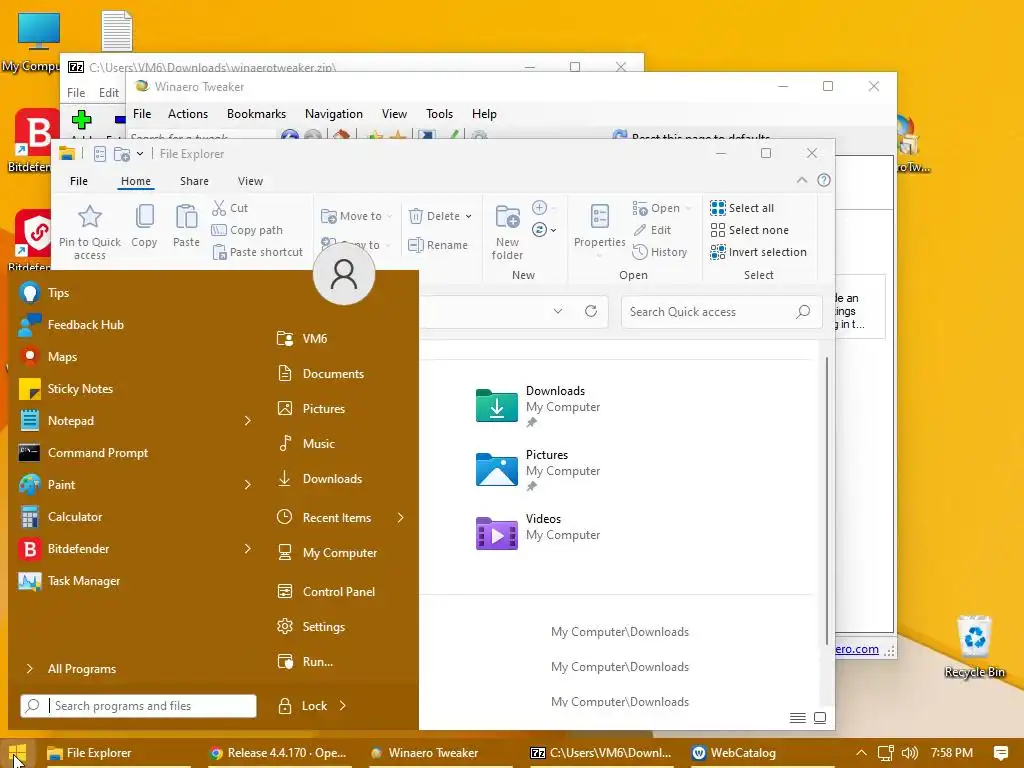
Task: Open Sticky Notes from Start menu
Action: [x=134, y=389]
